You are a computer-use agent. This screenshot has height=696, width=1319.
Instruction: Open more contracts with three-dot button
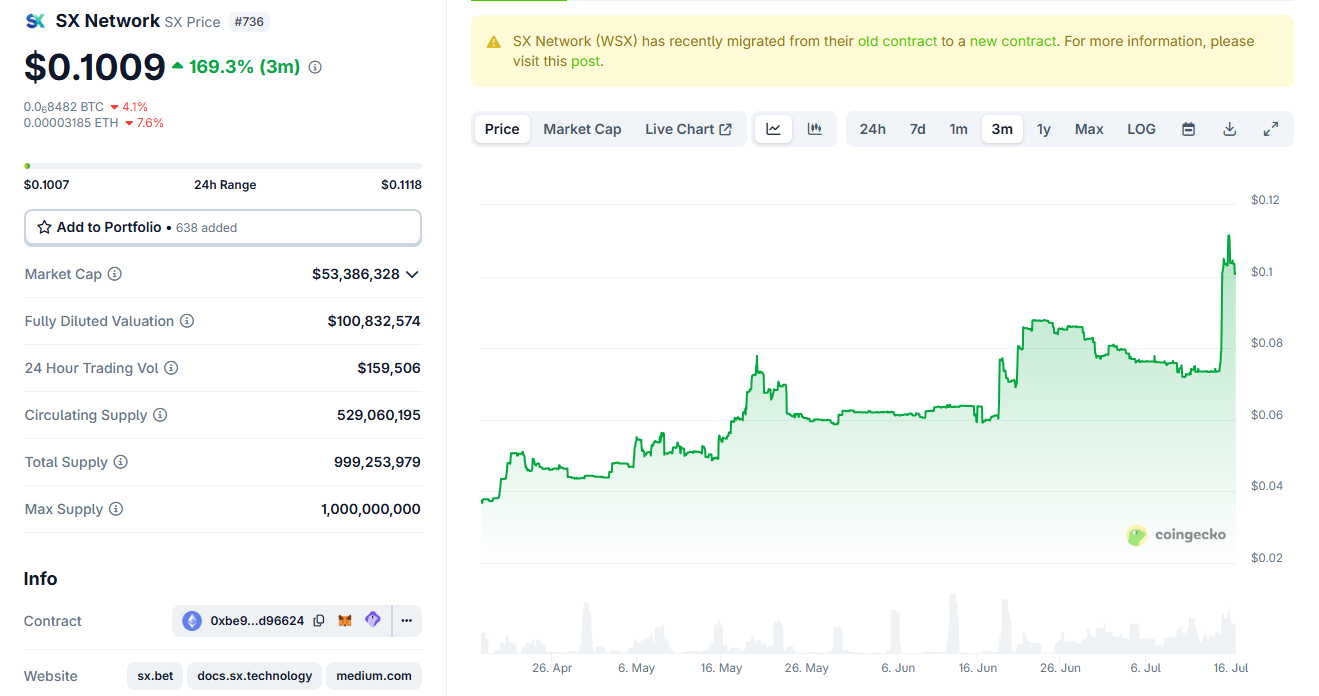[407, 621]
